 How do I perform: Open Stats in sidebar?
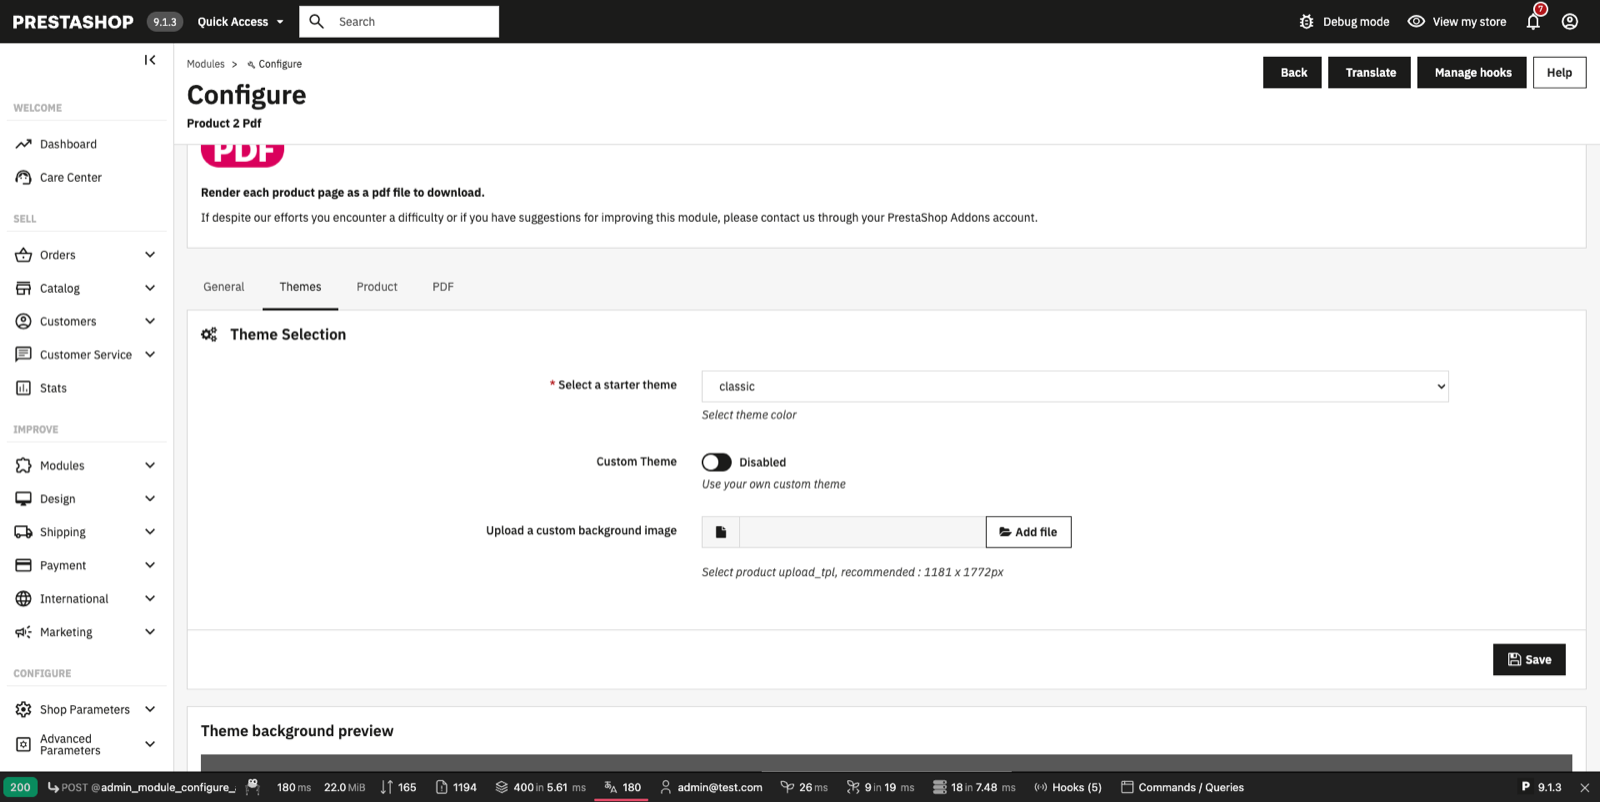(53, 388)
